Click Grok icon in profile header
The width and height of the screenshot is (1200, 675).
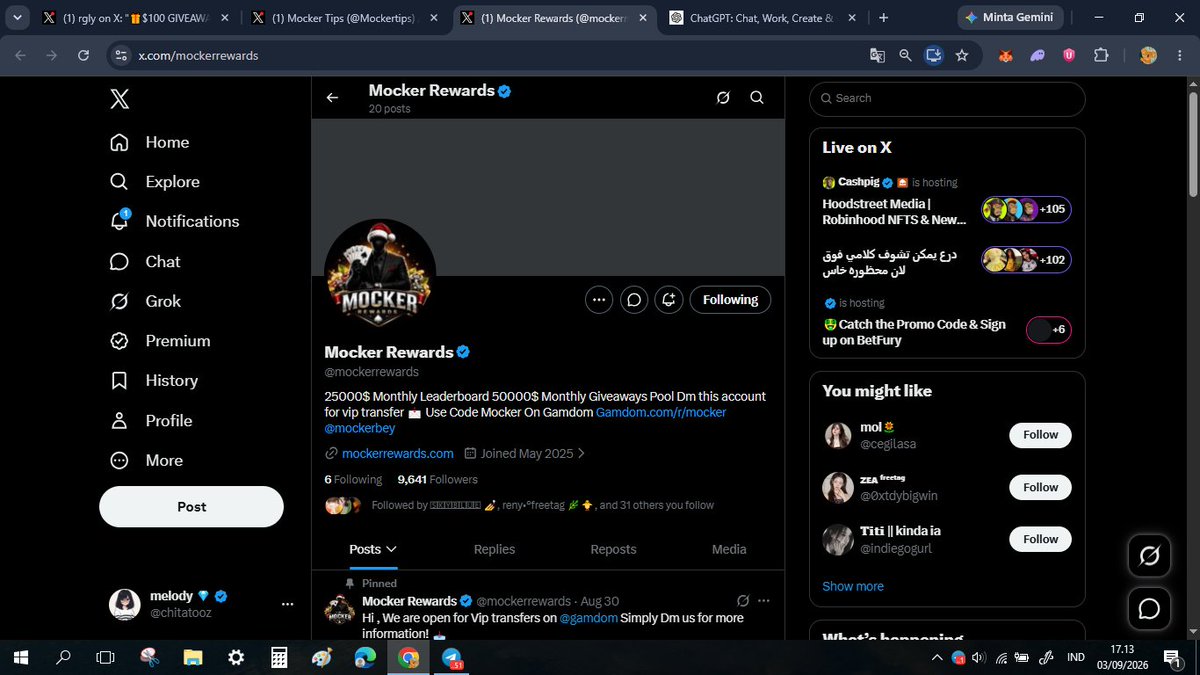pyautogui.click(x=723, y=98)
